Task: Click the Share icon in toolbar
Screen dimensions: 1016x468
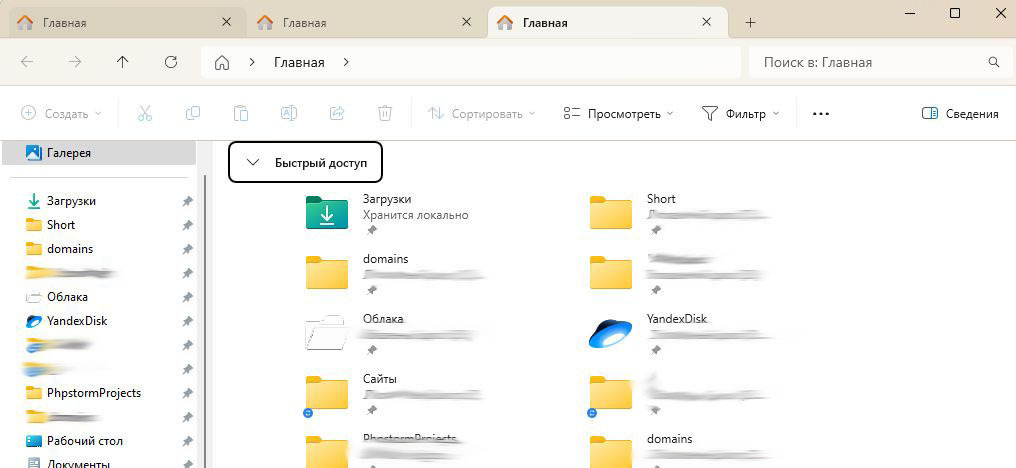Action: tap(337, 113)
